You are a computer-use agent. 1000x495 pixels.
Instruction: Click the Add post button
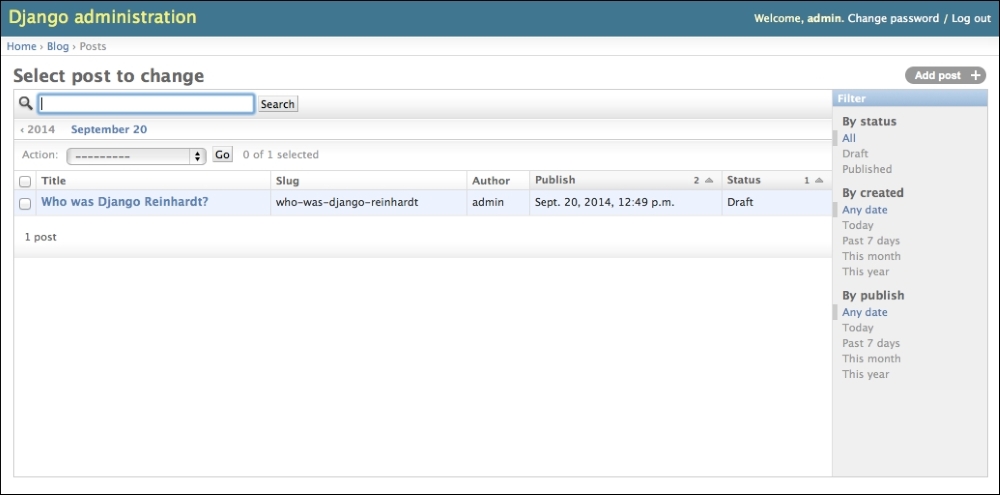coord(946,75)
